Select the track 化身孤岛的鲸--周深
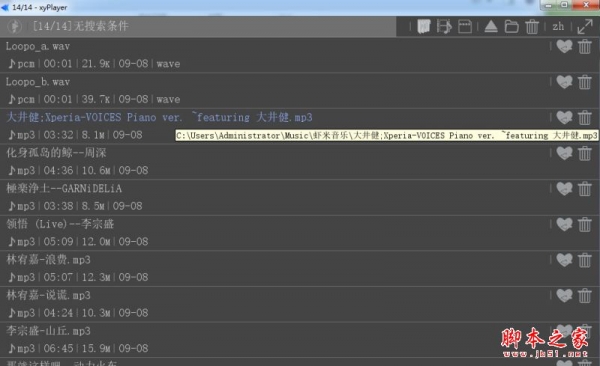Image resolution: width=600 pixels, height=366 pixels. [56, 153]
